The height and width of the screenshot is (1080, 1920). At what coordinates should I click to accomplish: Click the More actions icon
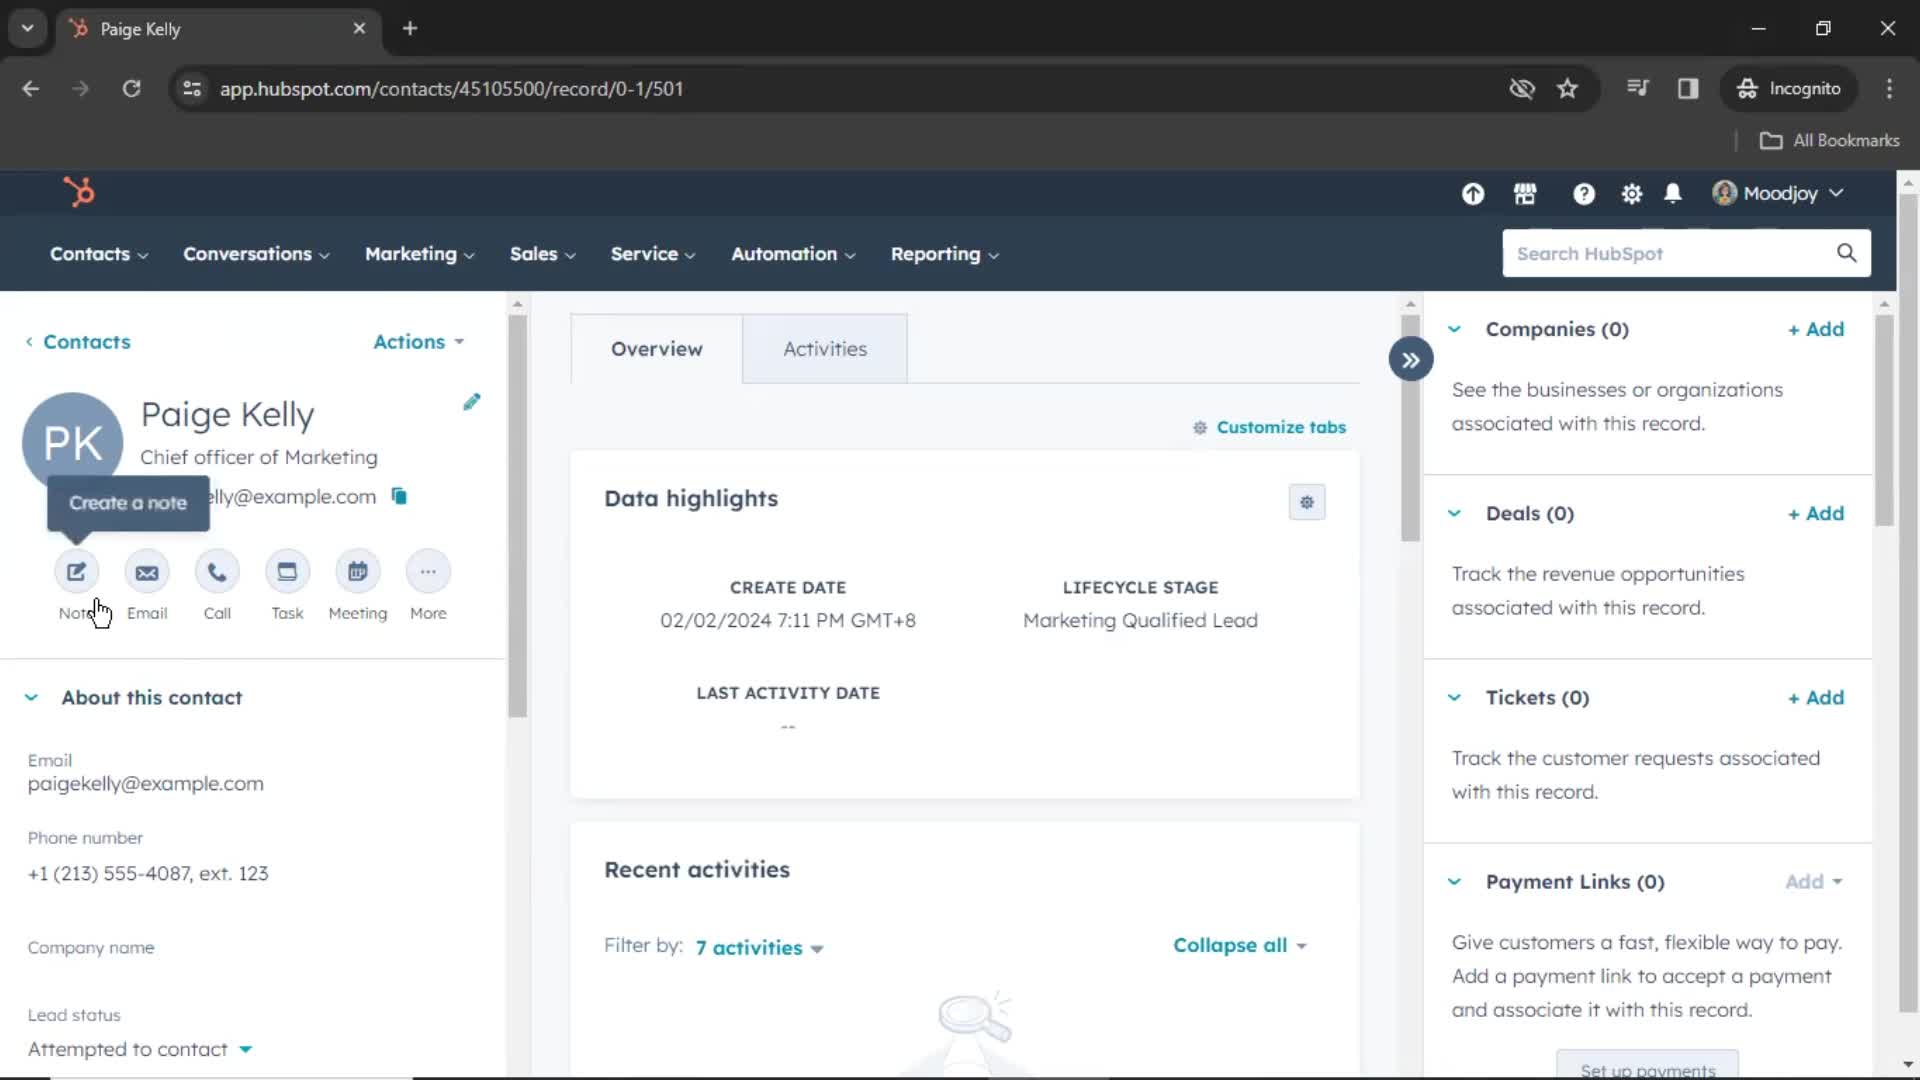[x=429, y=571]
